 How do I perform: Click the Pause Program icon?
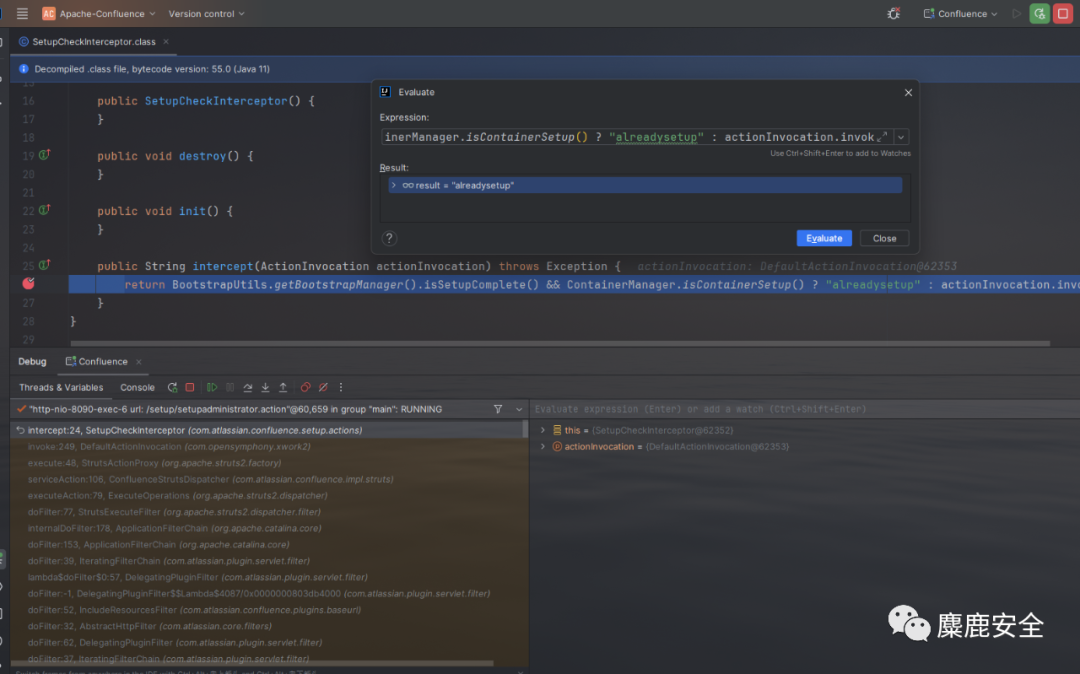pos(230,388)
